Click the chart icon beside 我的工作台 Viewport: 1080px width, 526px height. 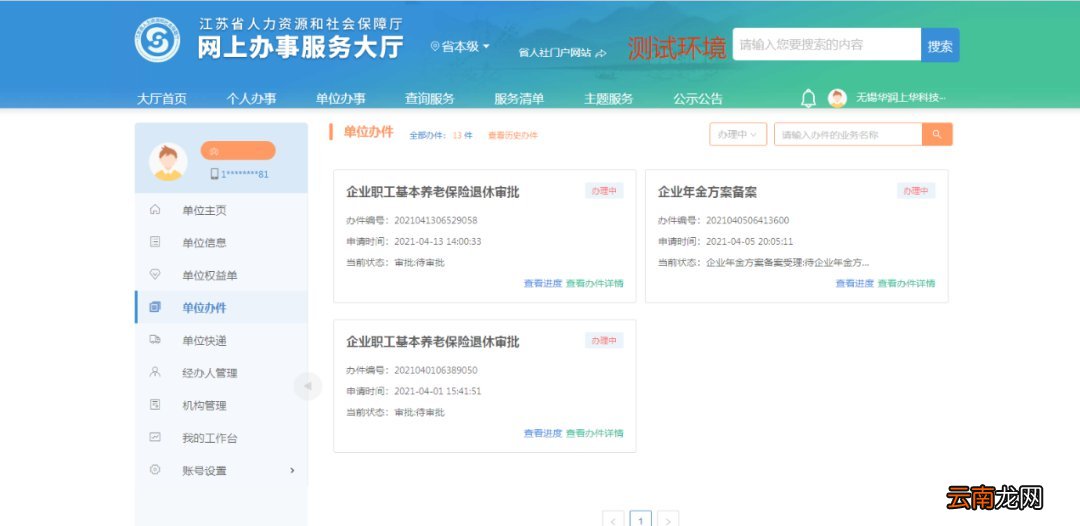click(x=155, y=437)
